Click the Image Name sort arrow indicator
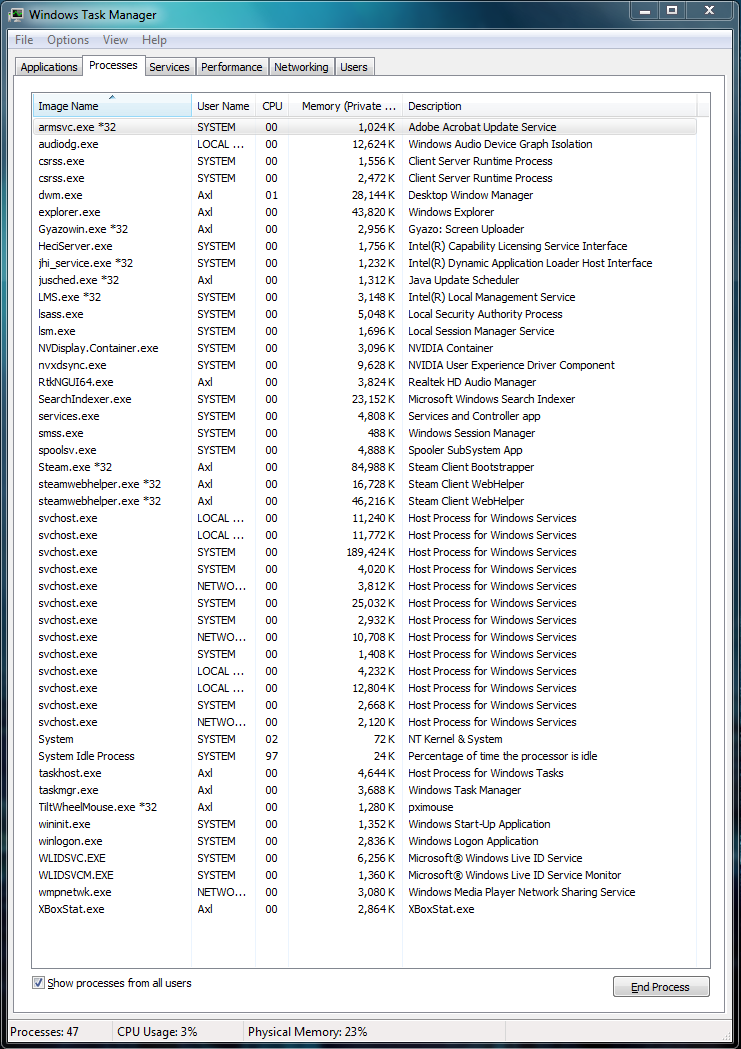The height and width of the screenshot is (1049, 741). pyautogui.click(x=112, y=98)
